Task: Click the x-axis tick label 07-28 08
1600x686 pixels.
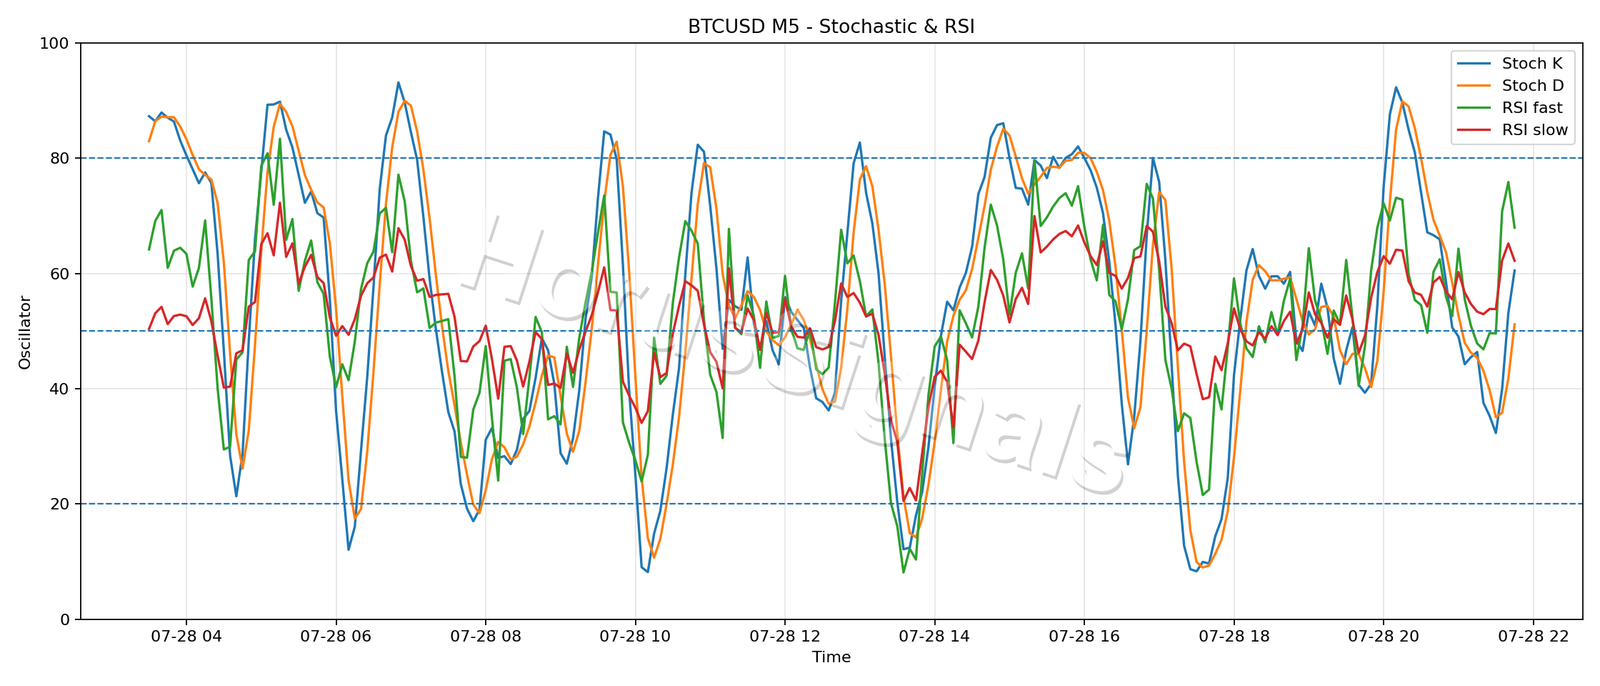Action: pos(485,636)
